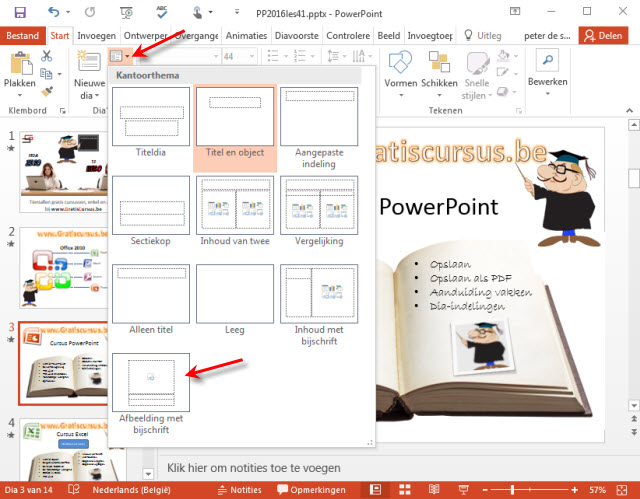640x499 pixels.
Task: Click the Plakken clipboard icon
Action: pyautogui.click(x=20, y=64)
